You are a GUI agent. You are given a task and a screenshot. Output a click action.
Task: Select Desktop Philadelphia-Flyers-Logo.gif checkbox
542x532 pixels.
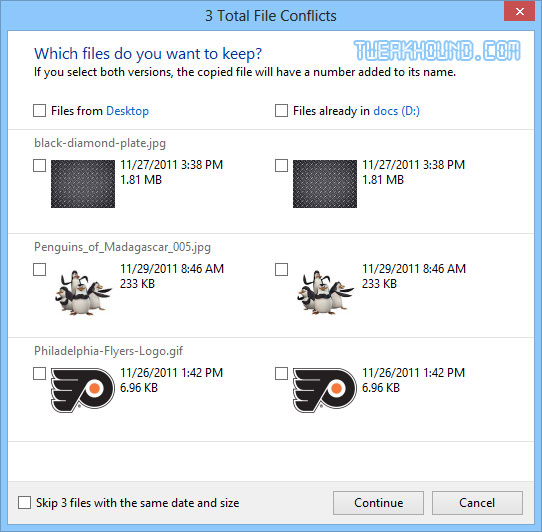pos(39,373)
